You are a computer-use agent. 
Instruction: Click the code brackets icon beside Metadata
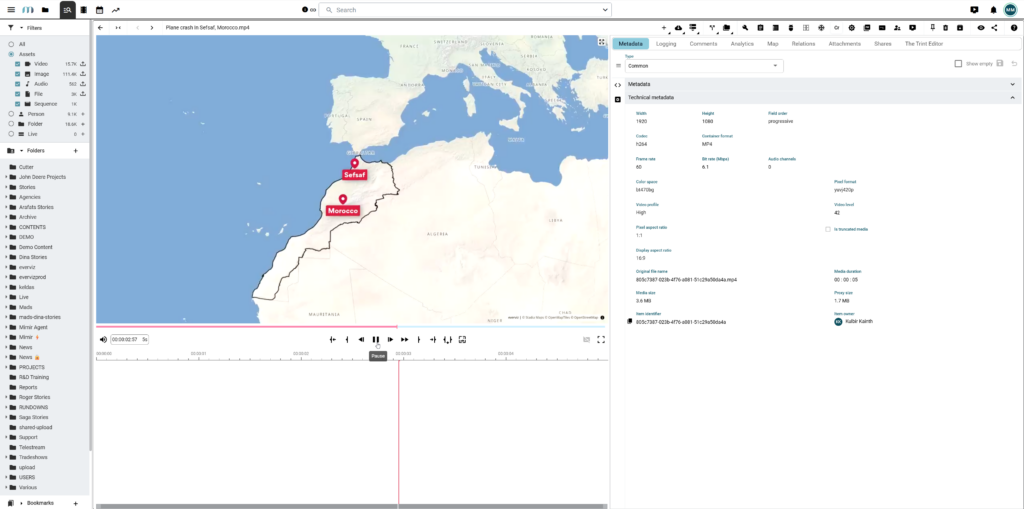pos(618,85)
